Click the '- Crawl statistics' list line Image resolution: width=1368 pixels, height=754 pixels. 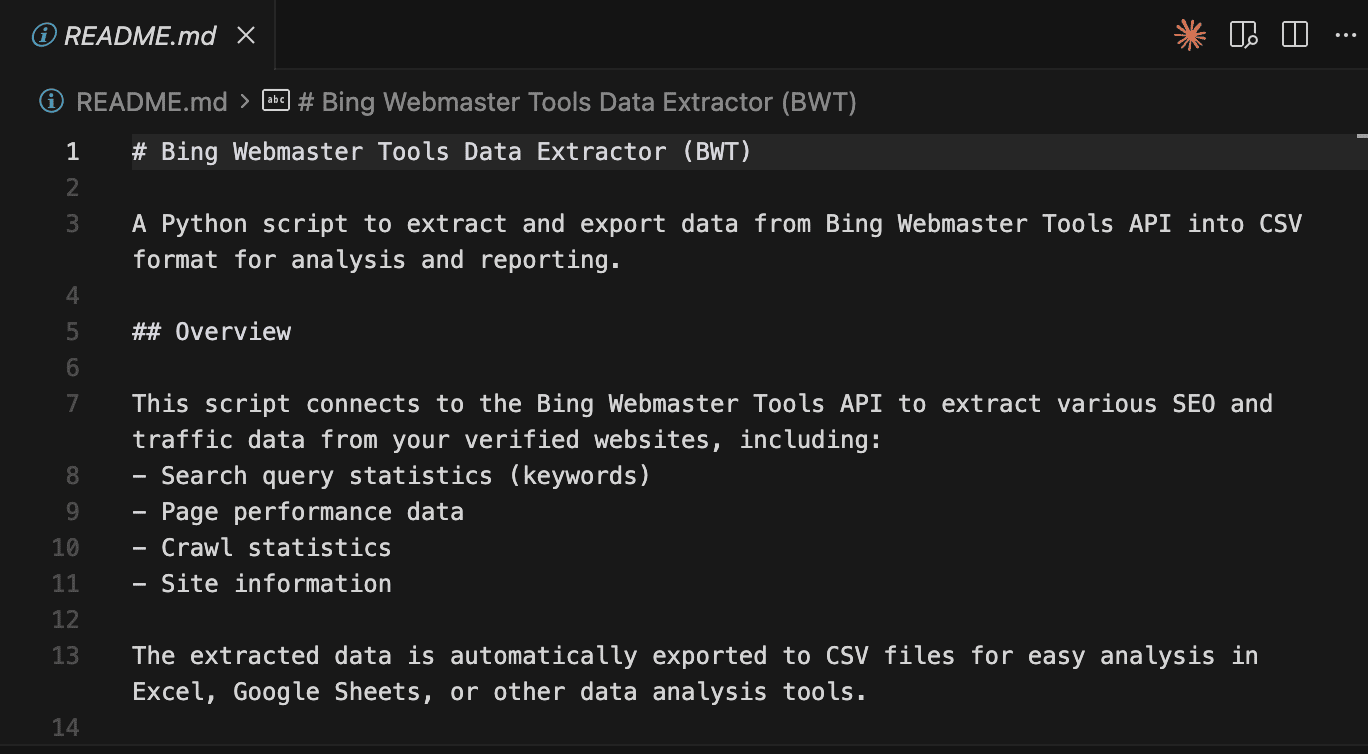click(262, 548)
